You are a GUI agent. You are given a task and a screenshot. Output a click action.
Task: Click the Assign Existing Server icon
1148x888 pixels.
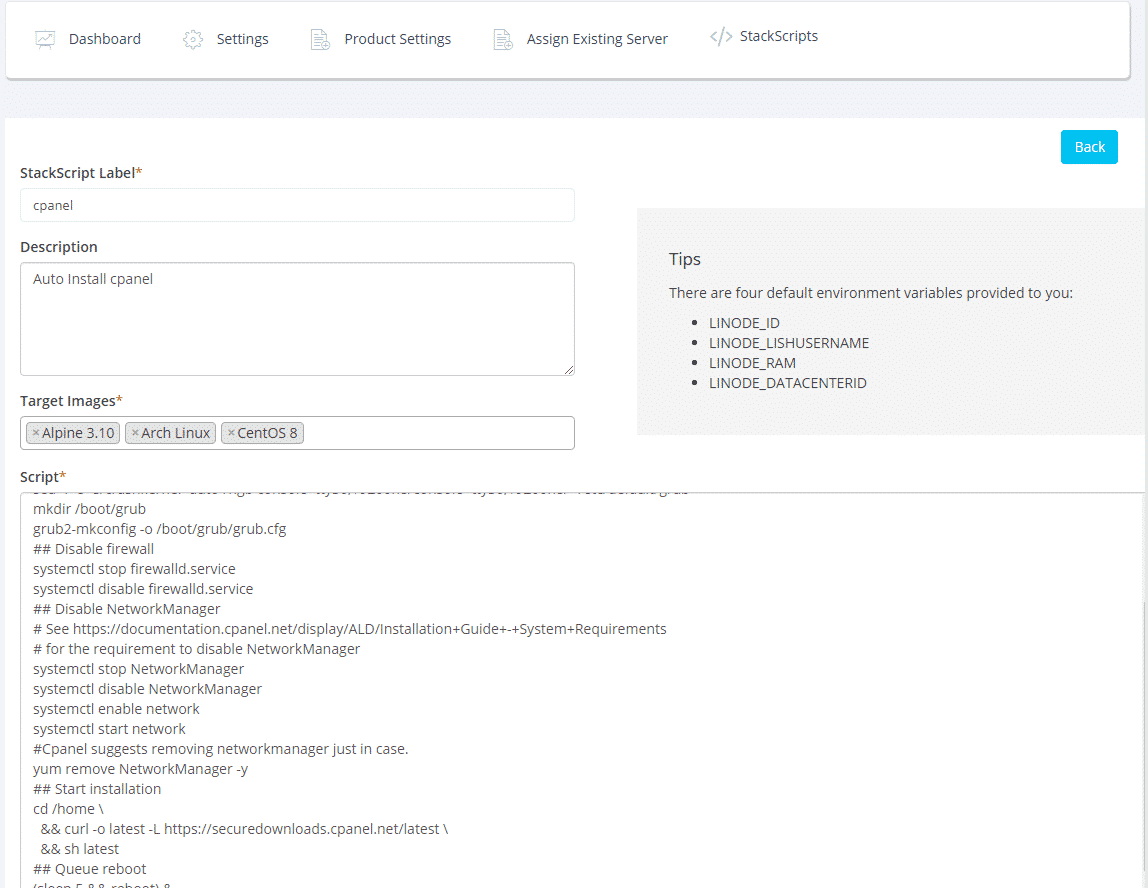click(x=503, y=40)
